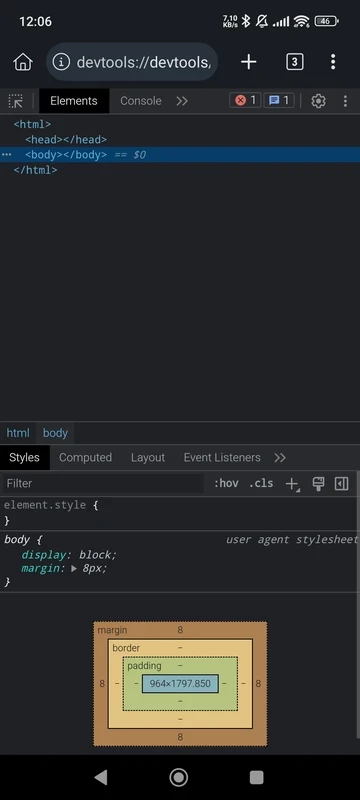Toggle the :hov element state panel

(x=226, y=483)
